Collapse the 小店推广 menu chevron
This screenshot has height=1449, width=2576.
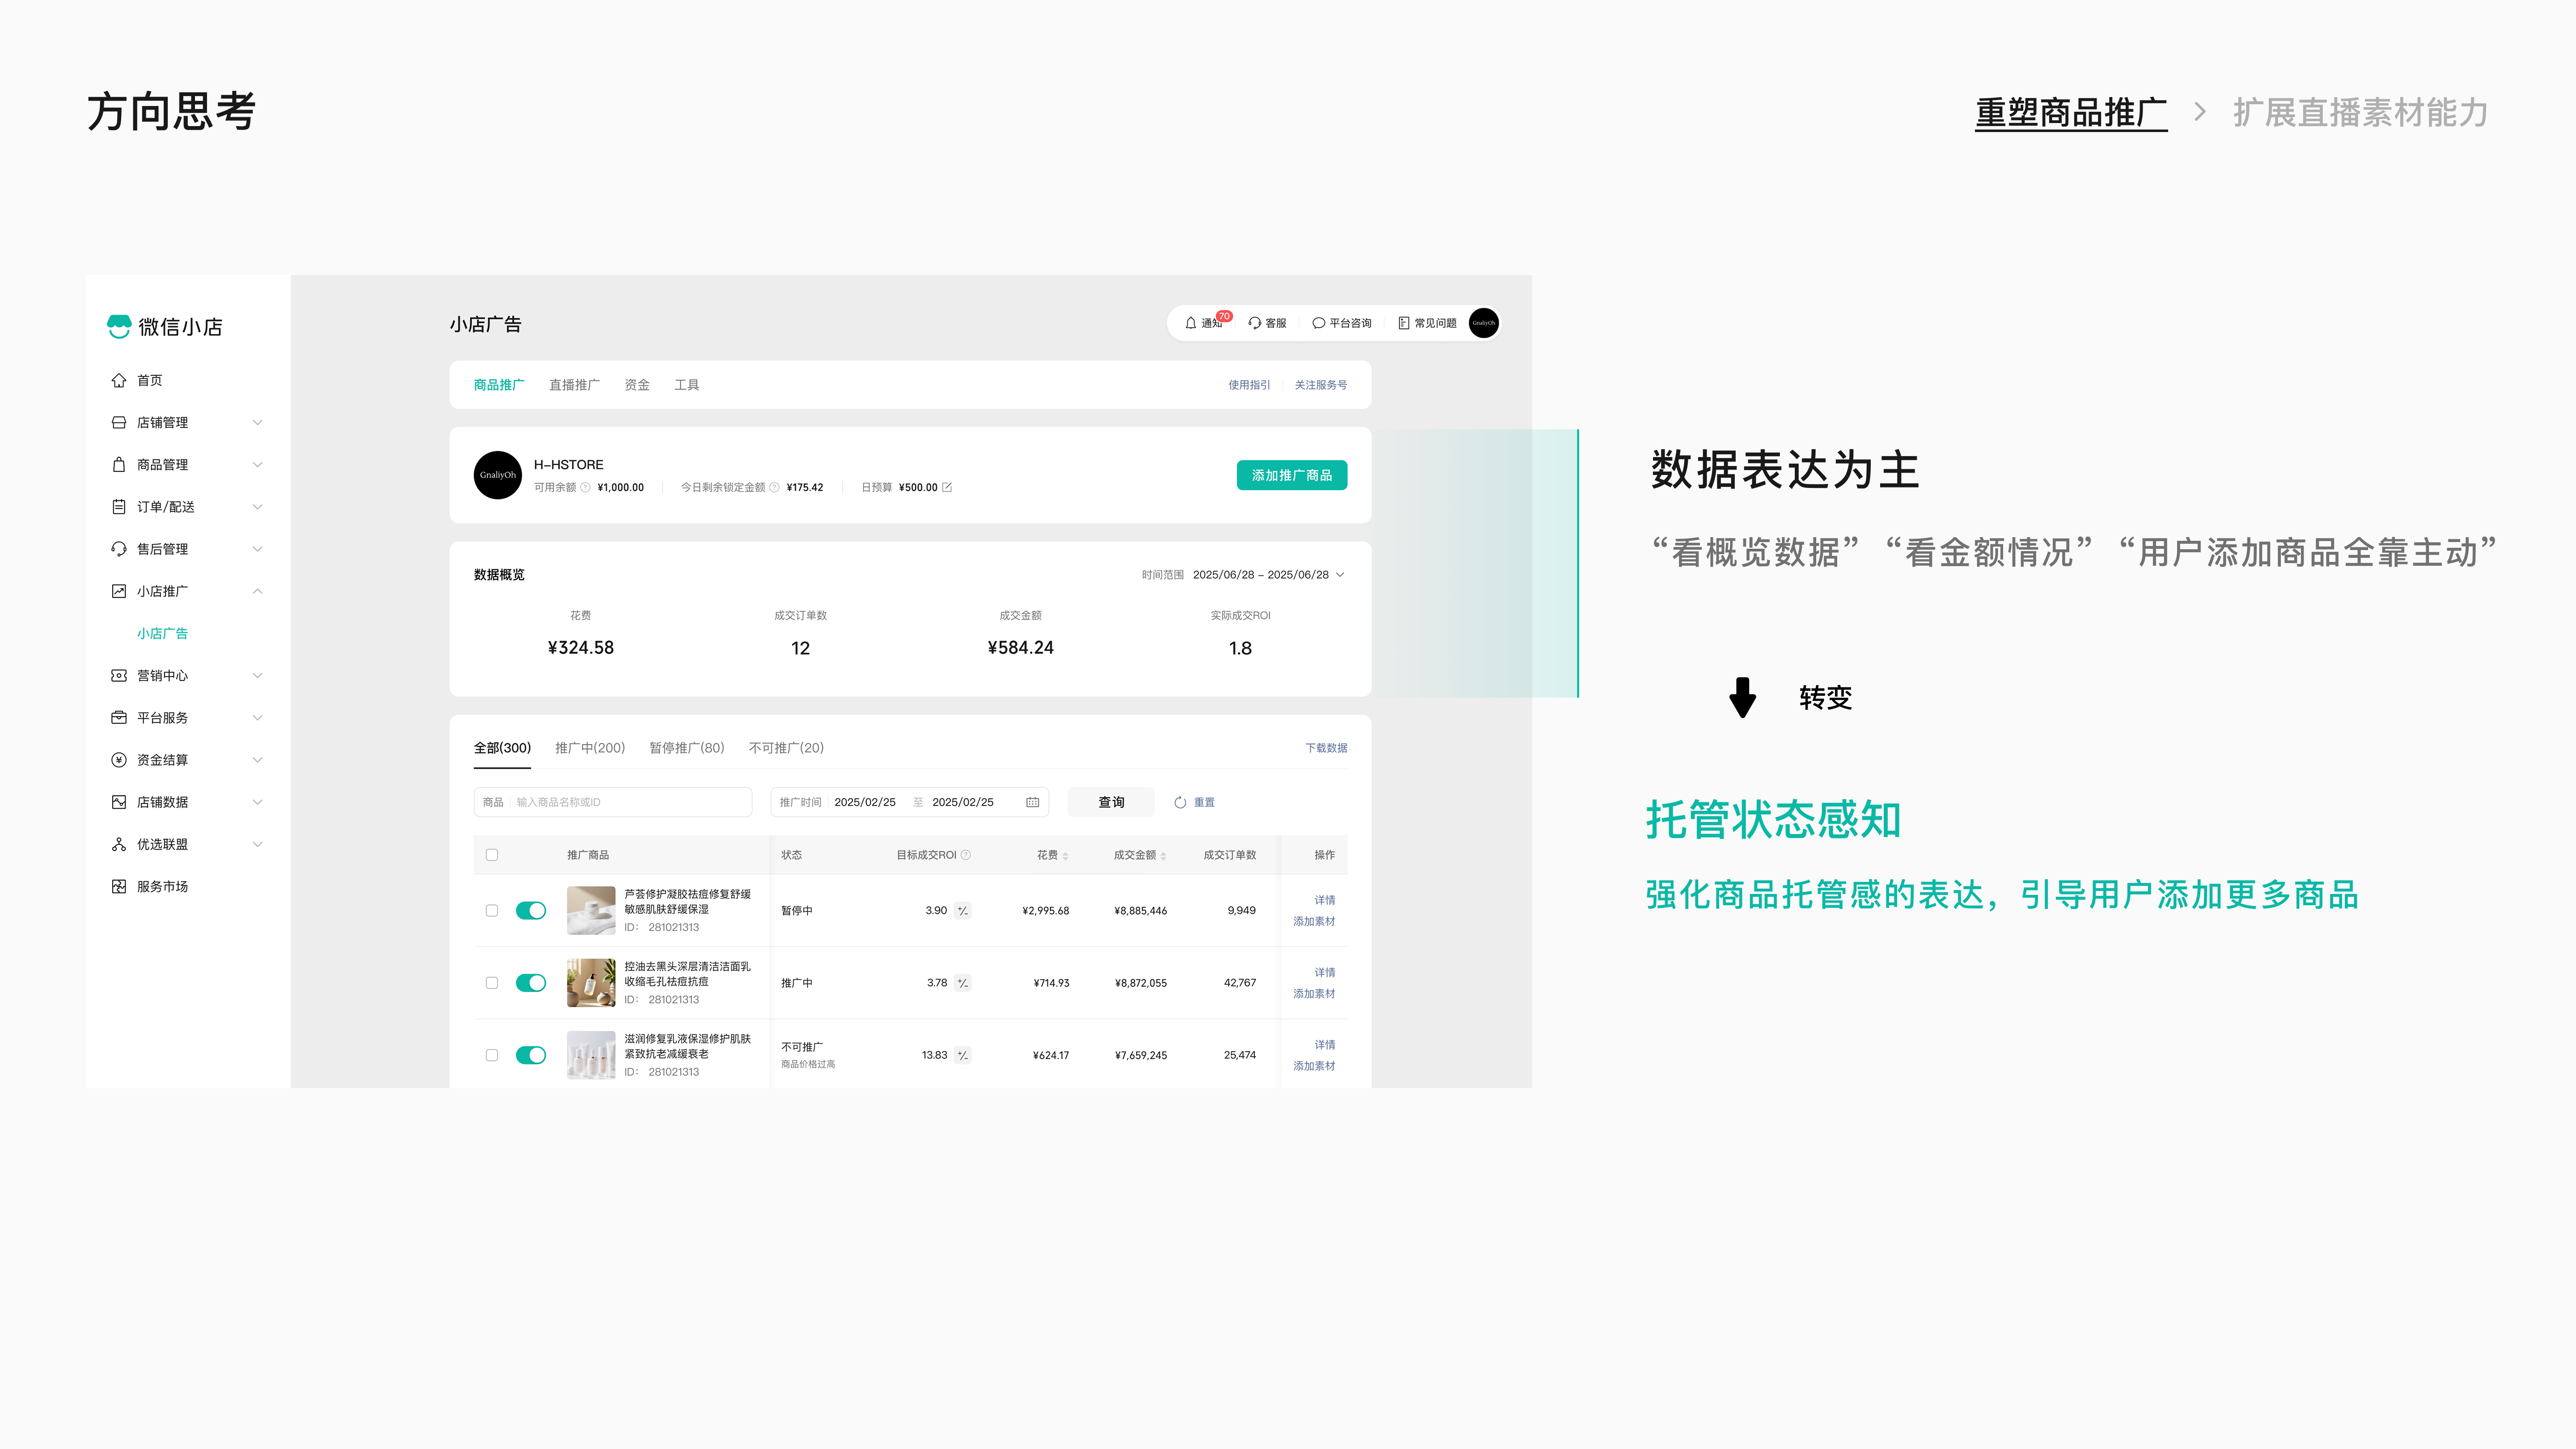point(257,591)
